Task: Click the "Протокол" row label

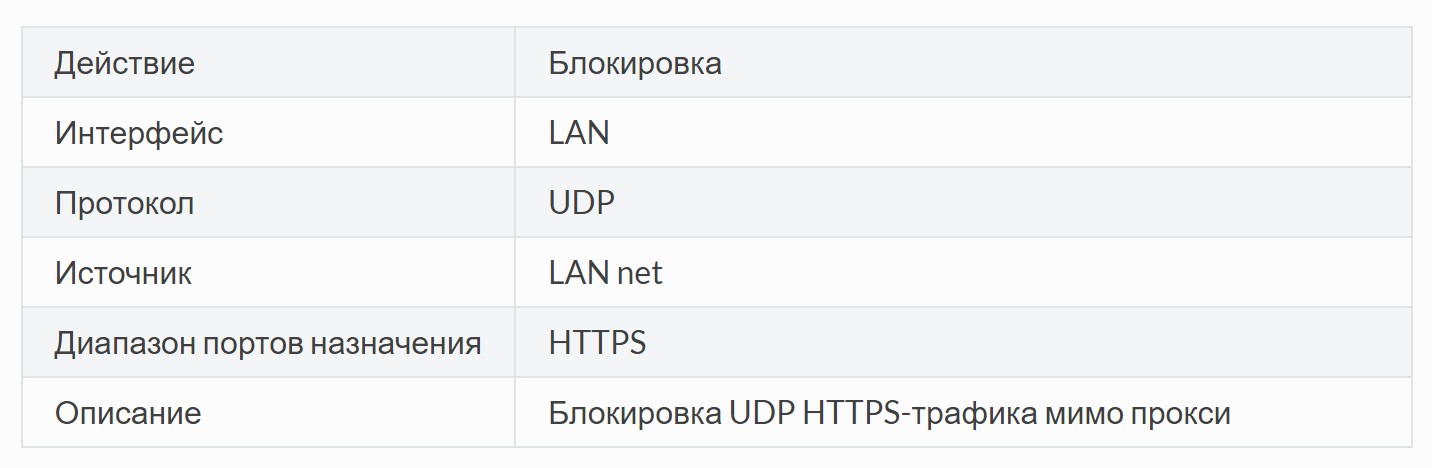Action: 125,203
